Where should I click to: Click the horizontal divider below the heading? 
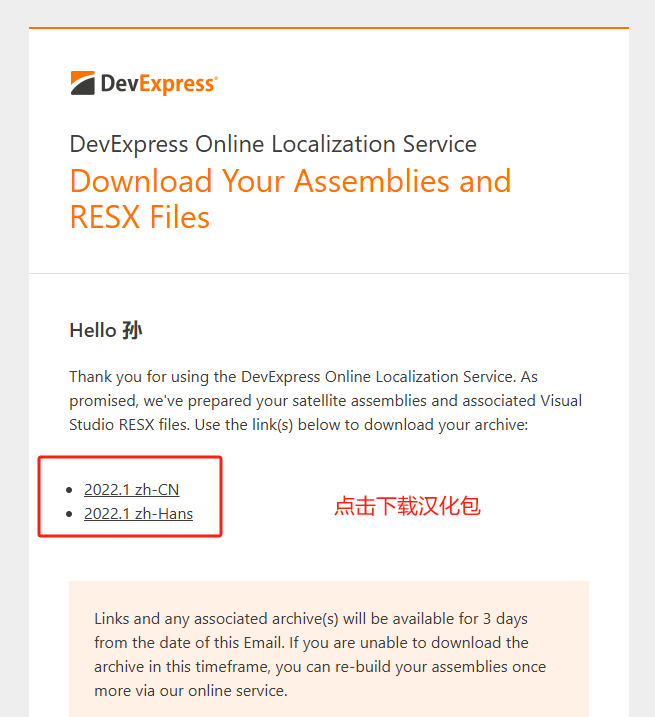click(x=328, y=273)
